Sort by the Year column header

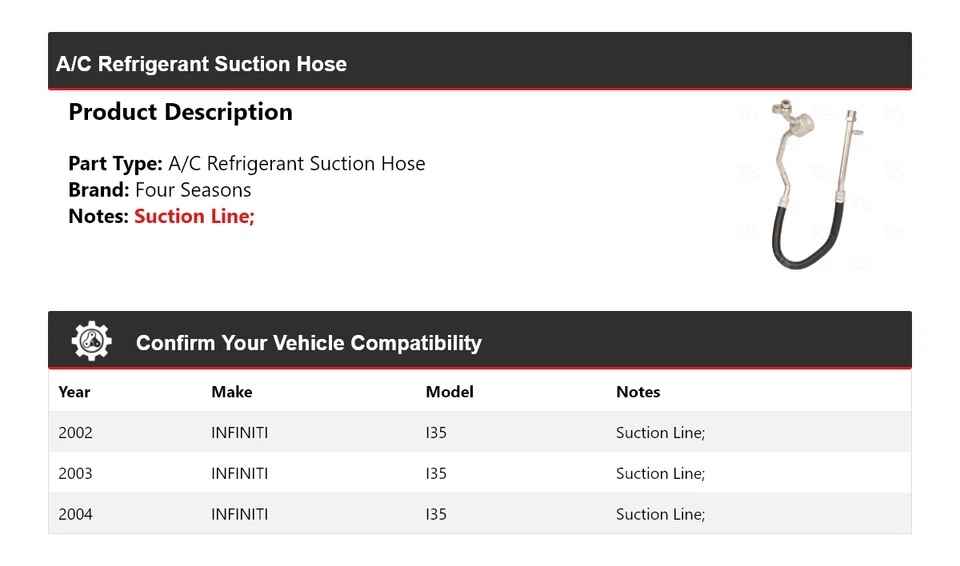[74, 392]
